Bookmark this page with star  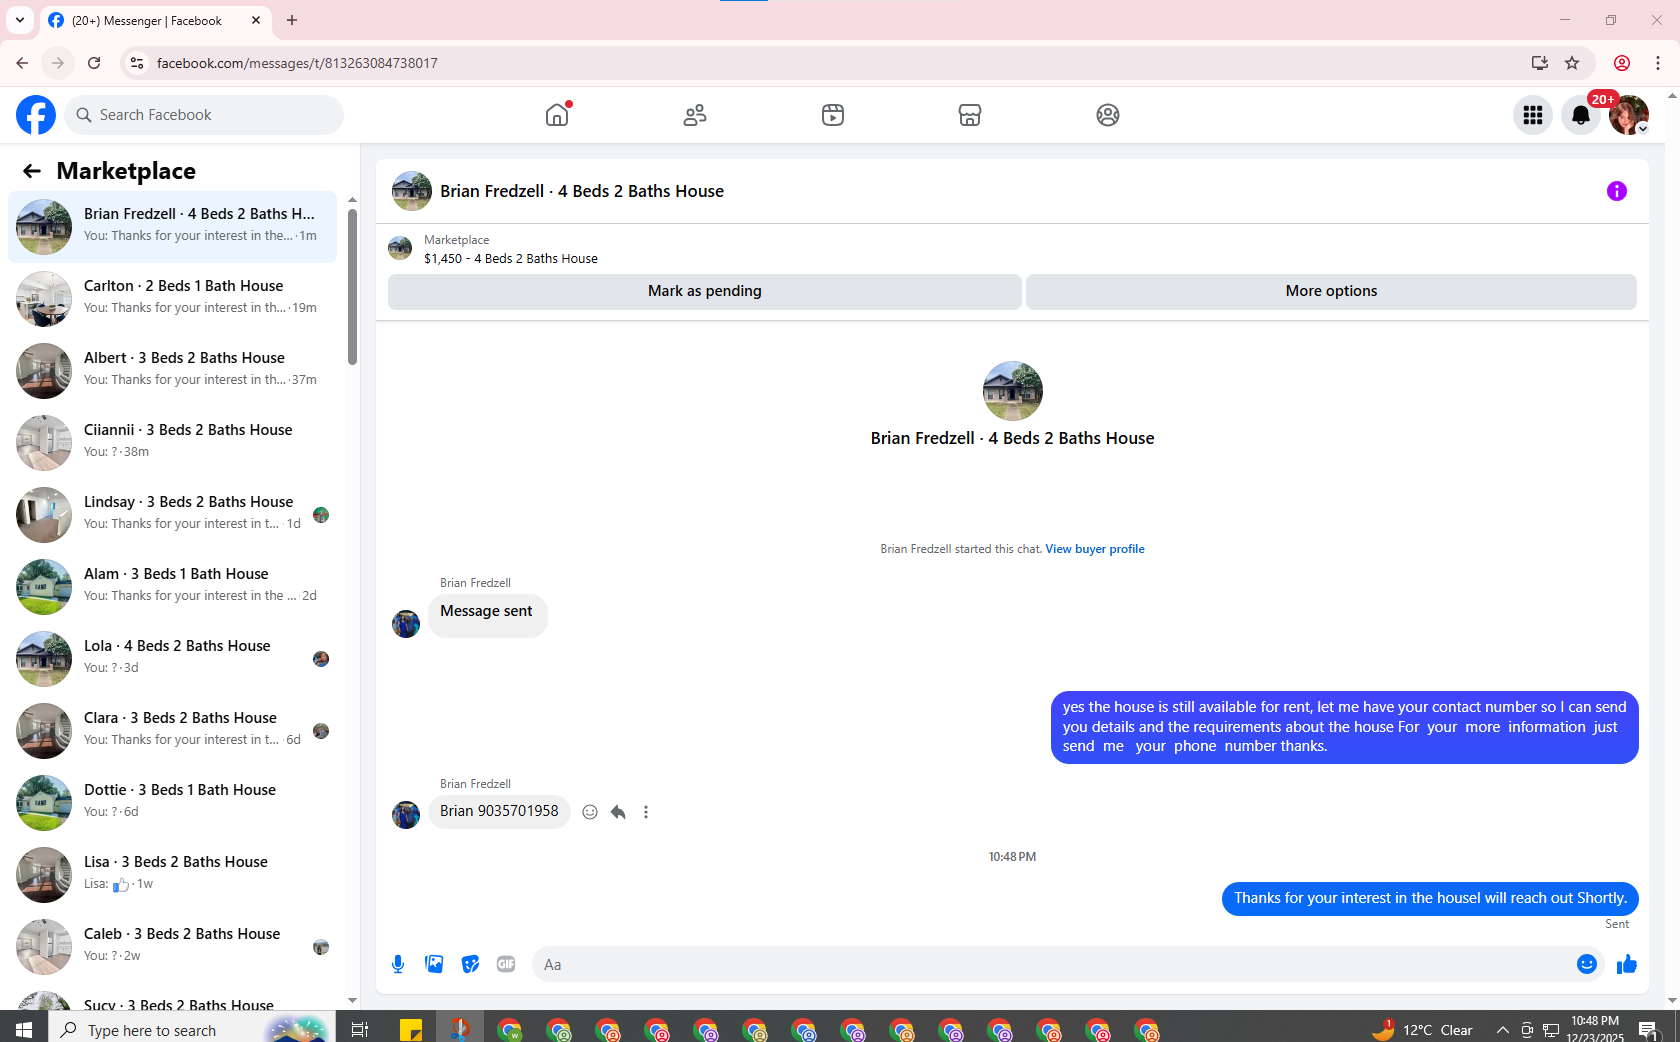click(1572, 63)
